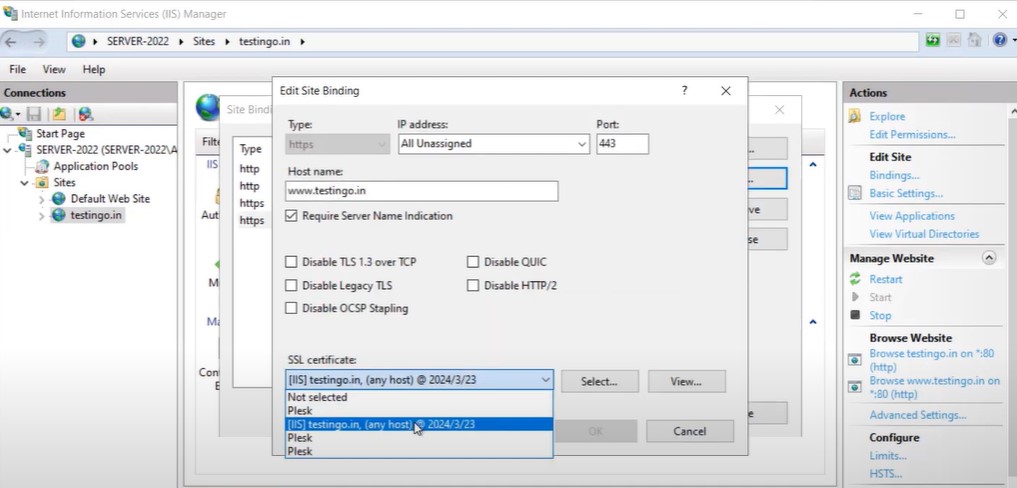Close the Edit Site Binding dialog

pyautogui.click(x=726, y=91)
